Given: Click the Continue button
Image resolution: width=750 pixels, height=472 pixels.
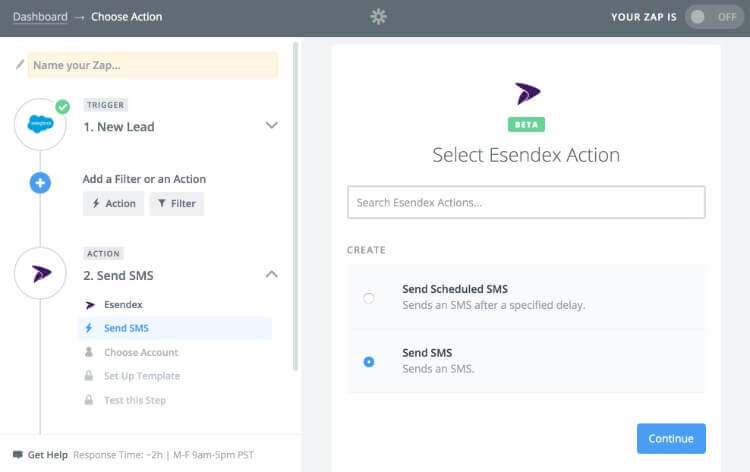Looking at the screenshot, I should pos(671,439).
